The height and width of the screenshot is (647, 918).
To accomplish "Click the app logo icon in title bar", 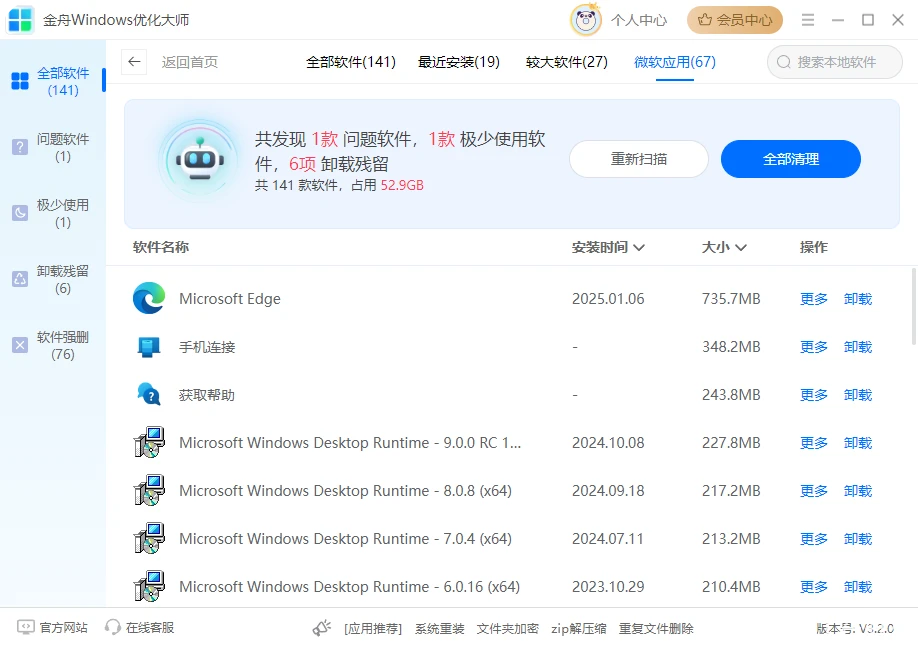I will pos(20,19).
